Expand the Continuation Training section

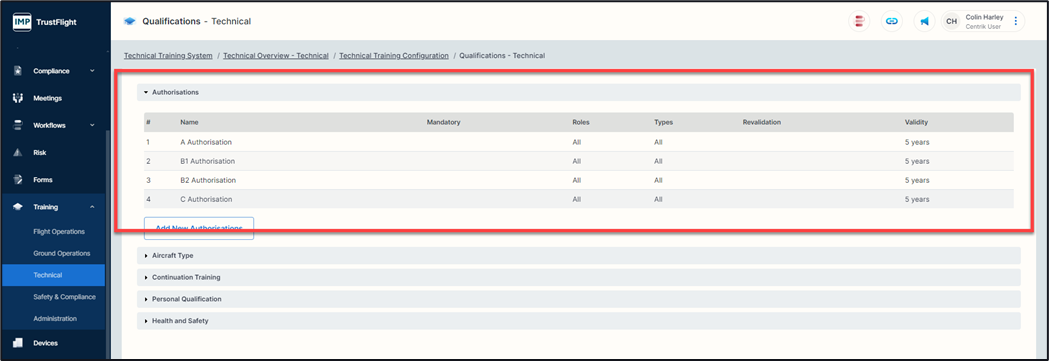[x=579, y=277]
